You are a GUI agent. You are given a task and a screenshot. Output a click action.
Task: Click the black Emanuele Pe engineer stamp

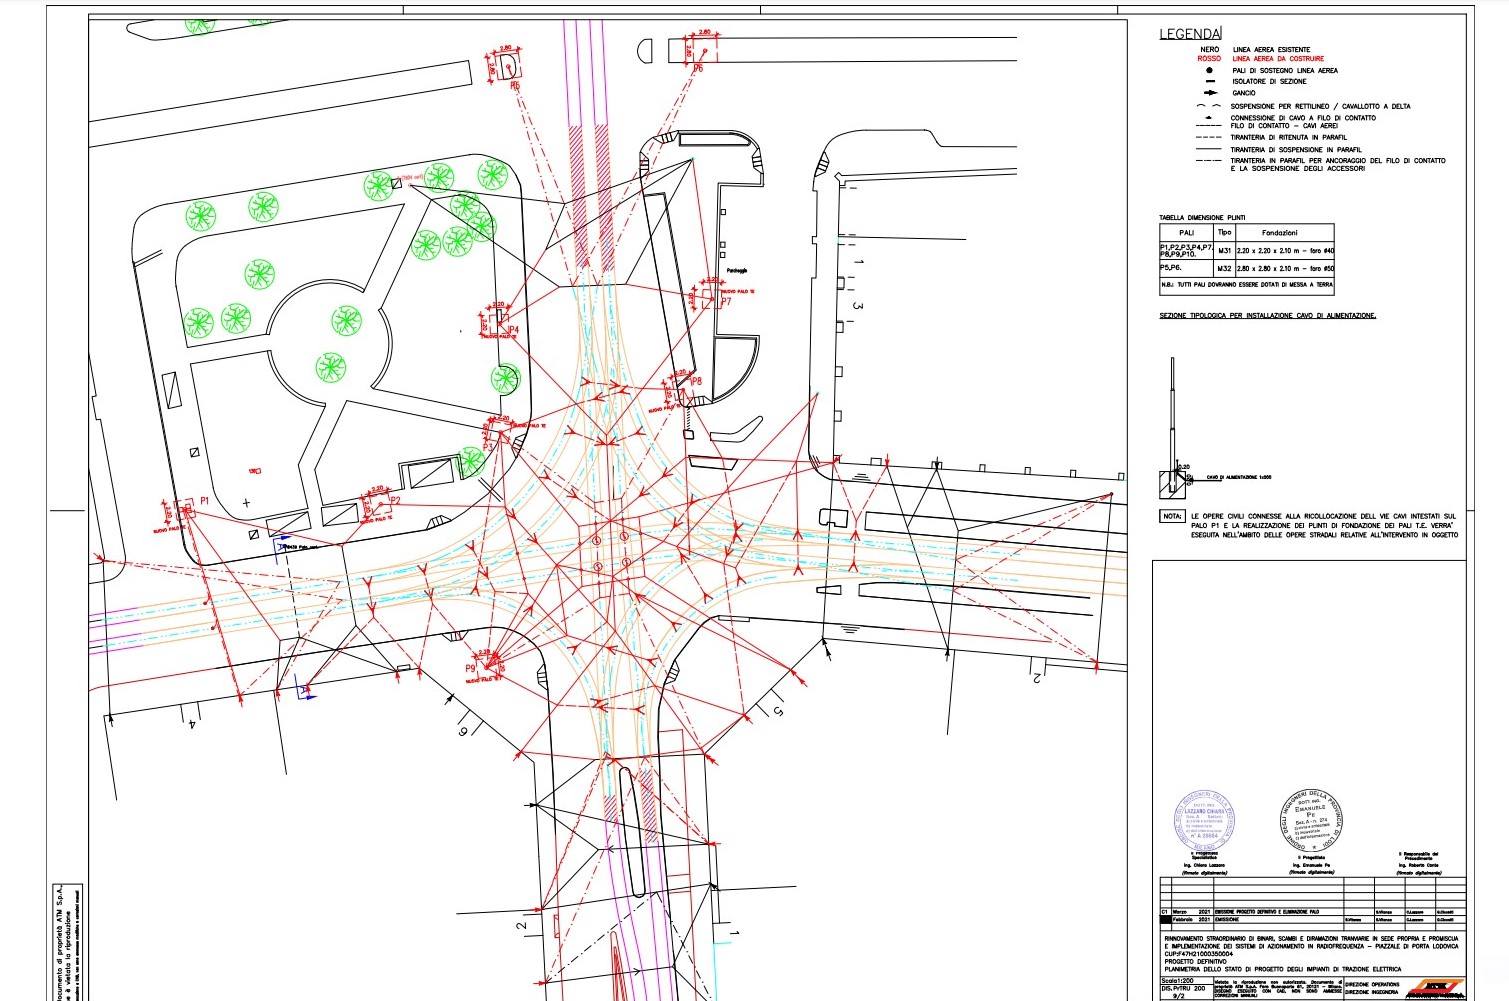coord(1310,820)
